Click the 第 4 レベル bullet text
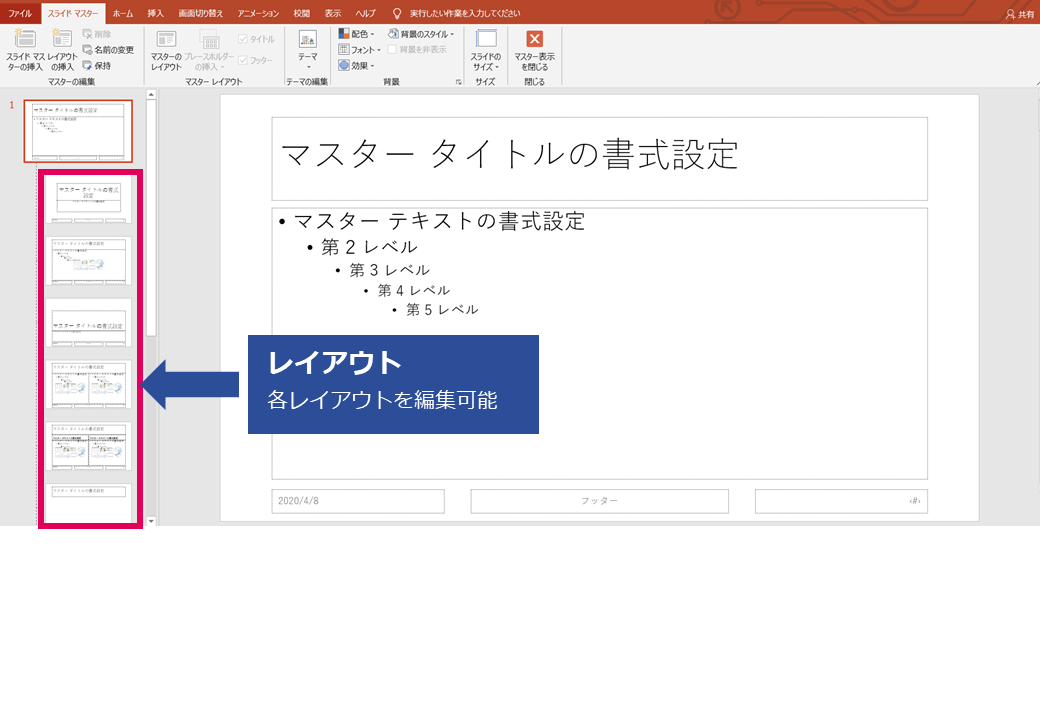The width and height of the screenshot is (1040, 720). point(414,290)
